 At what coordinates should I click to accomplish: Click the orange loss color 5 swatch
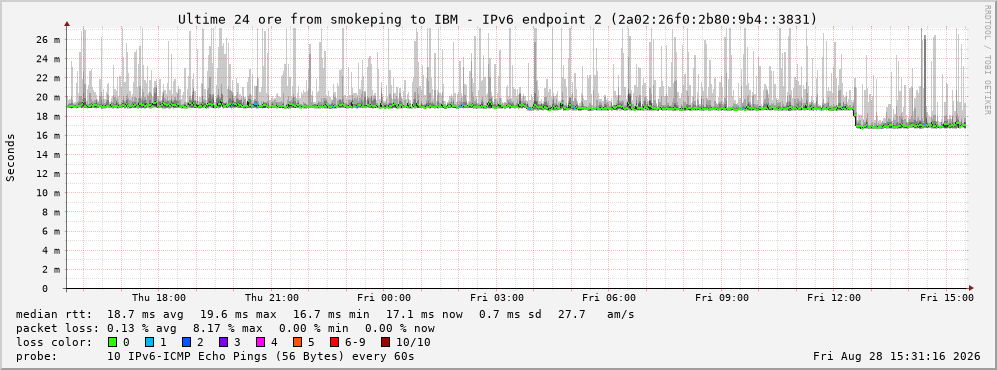click(x=298, y=342)
